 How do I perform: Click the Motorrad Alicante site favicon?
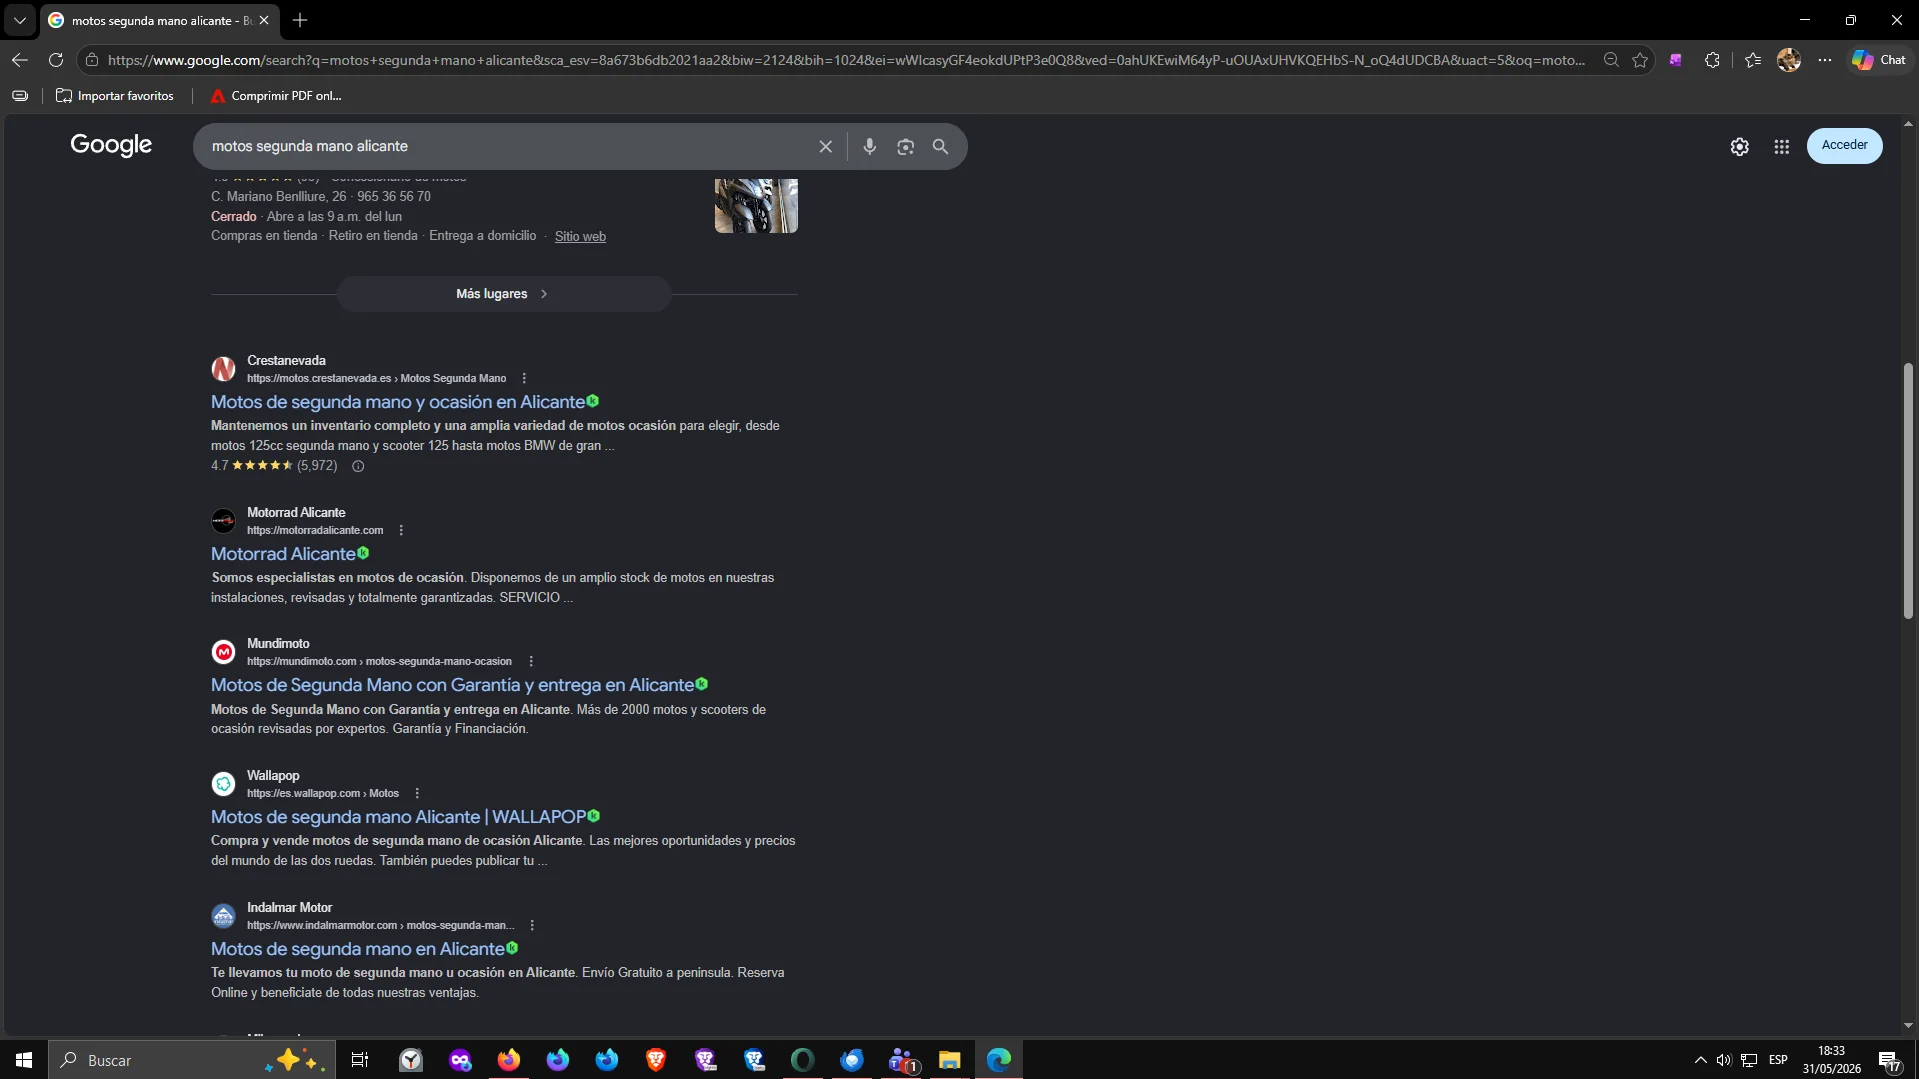(x=224, y=521)
